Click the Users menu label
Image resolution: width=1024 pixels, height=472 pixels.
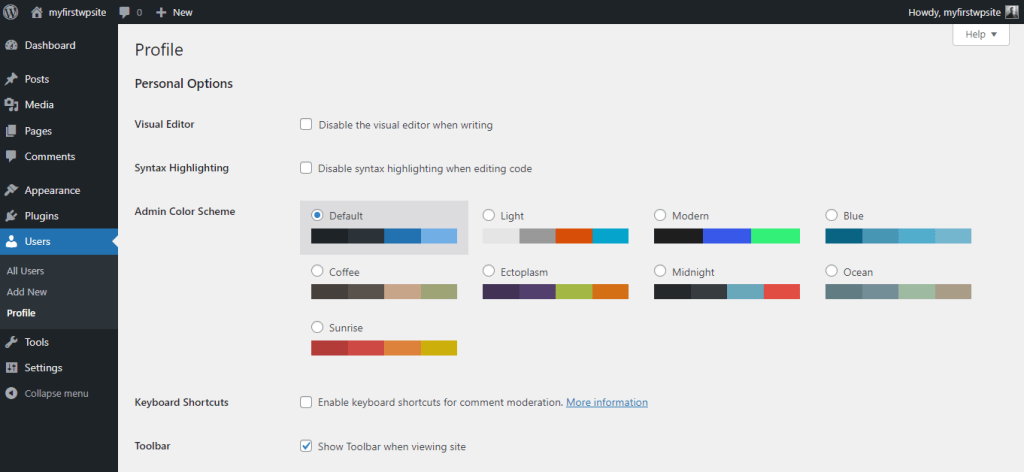(x=37, y=242)
